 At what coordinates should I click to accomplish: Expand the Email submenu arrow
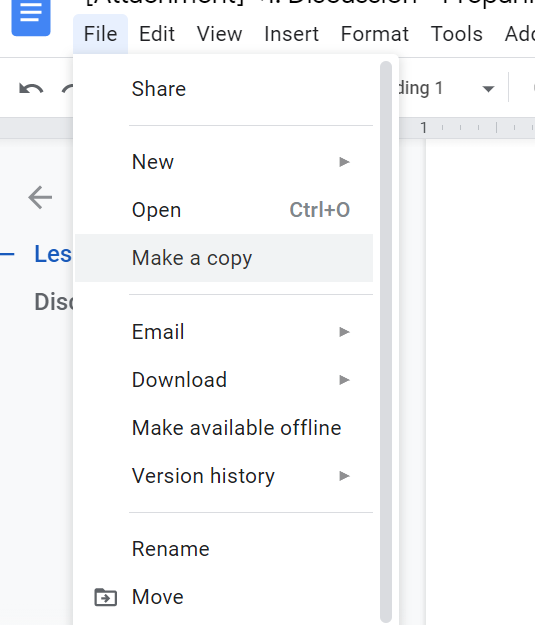click(344, 332)
